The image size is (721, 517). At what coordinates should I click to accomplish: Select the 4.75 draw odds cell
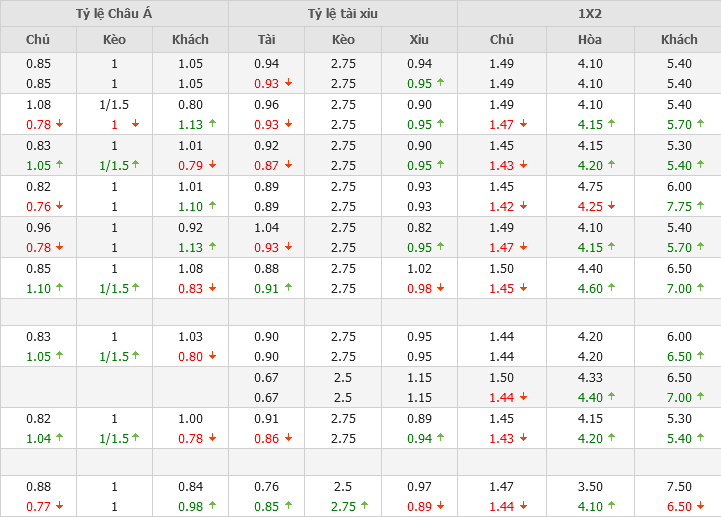click(x=590, y=186)
